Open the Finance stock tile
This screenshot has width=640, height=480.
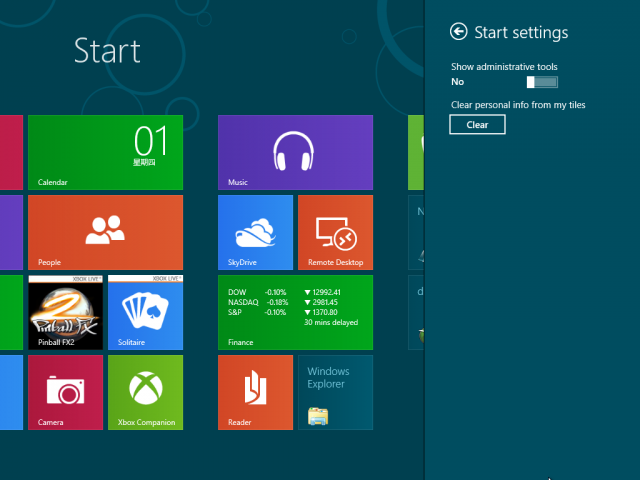(x=295, y=312)
